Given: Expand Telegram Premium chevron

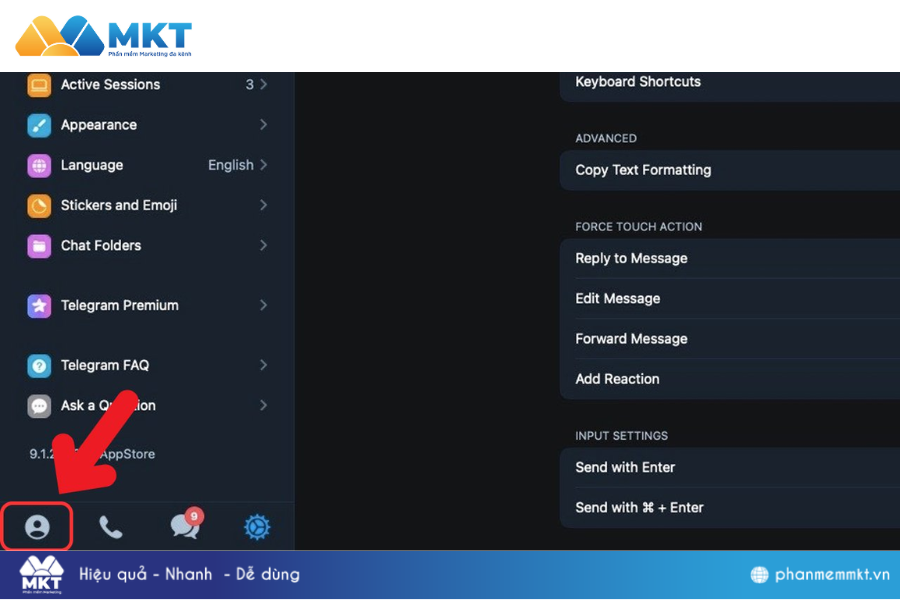Looking at the screenshot, I should coord(263,305).
